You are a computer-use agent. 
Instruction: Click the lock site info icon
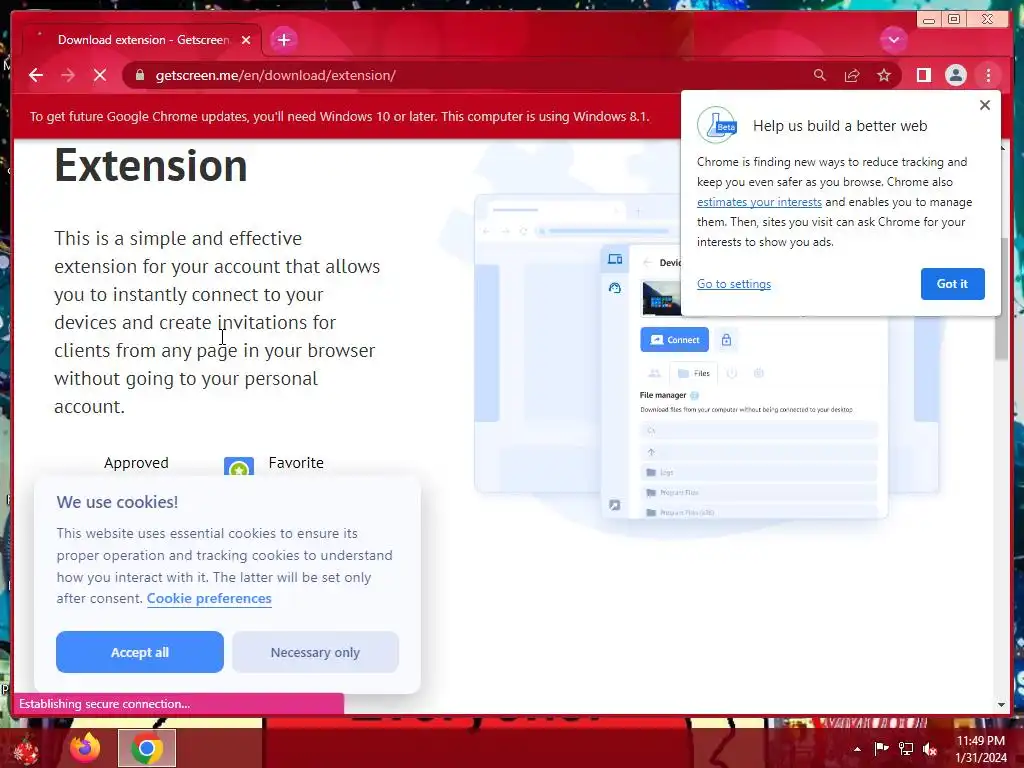tap(139, 75)
